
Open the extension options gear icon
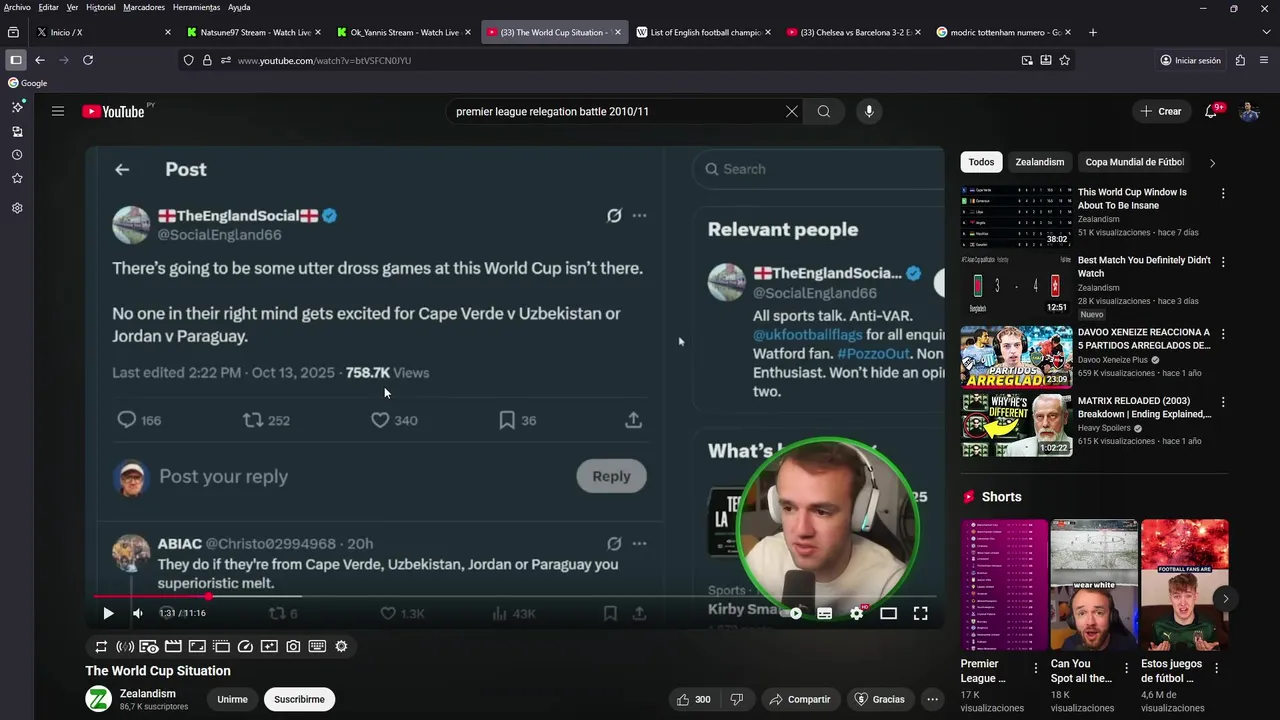[x=341, y=646]
